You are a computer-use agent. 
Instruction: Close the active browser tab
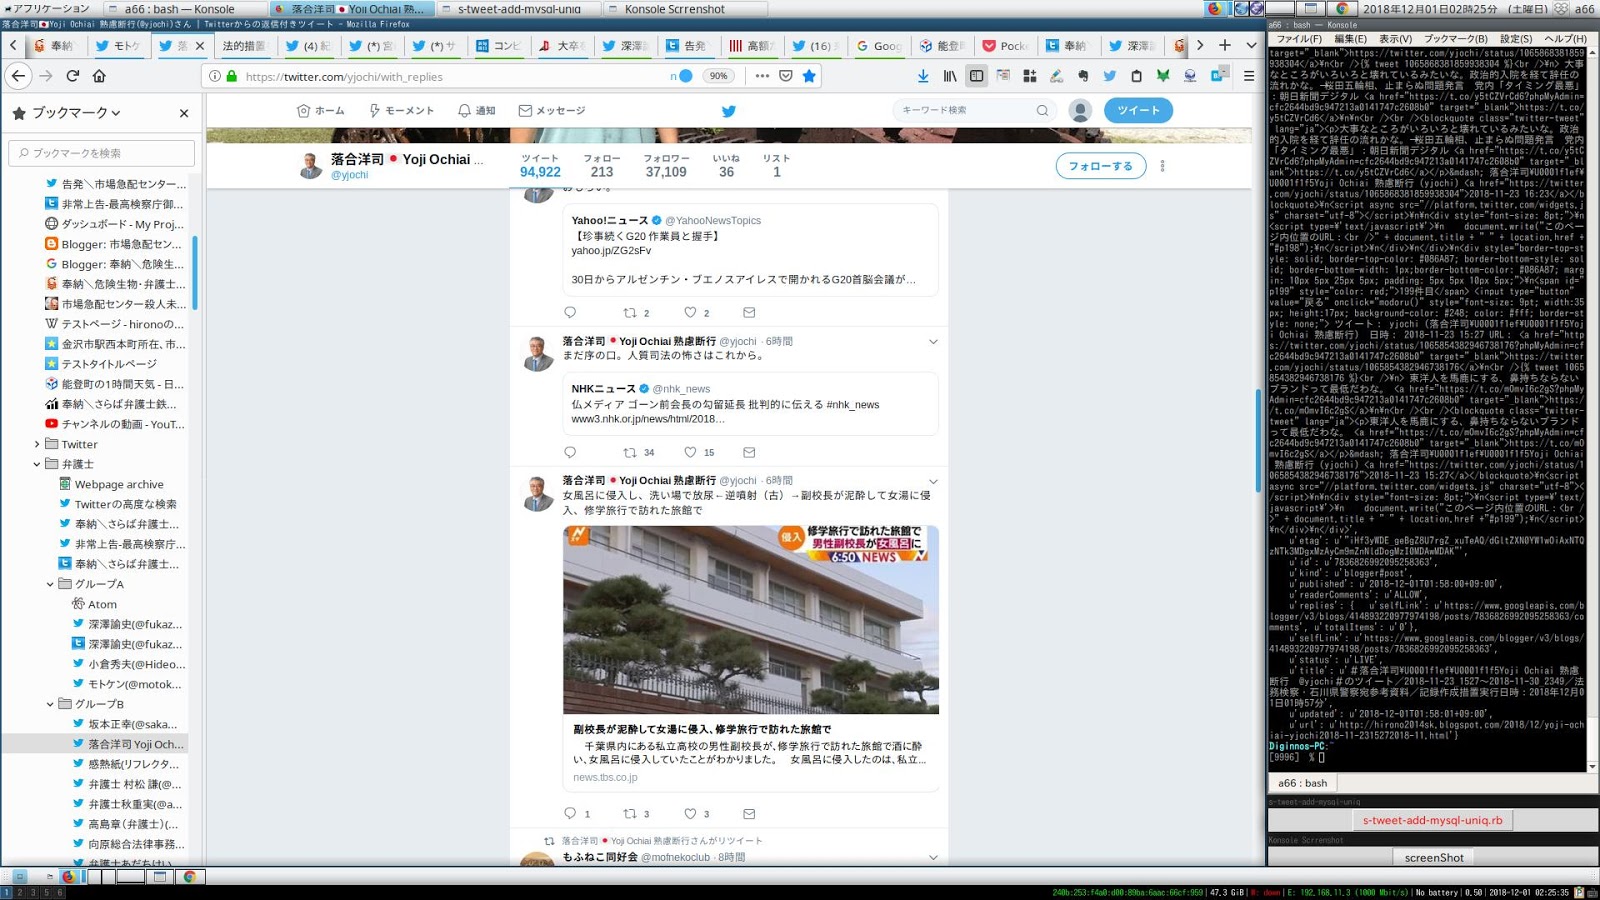(x=200, y=45)
